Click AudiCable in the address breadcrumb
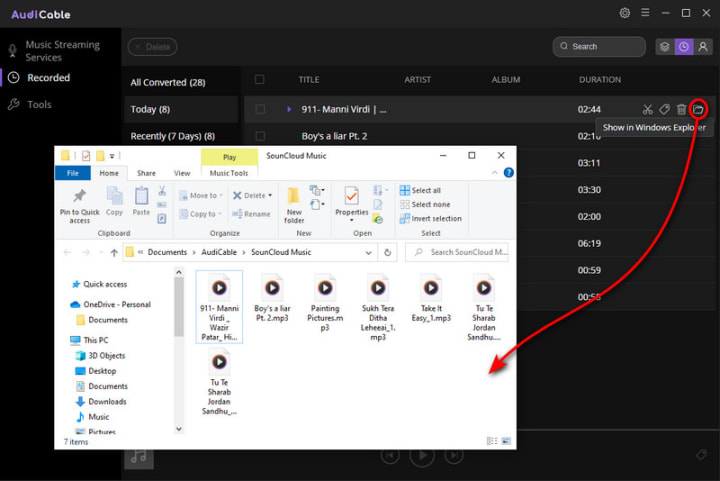This screenshot has width=720, height=481. [x=219, y=252]
